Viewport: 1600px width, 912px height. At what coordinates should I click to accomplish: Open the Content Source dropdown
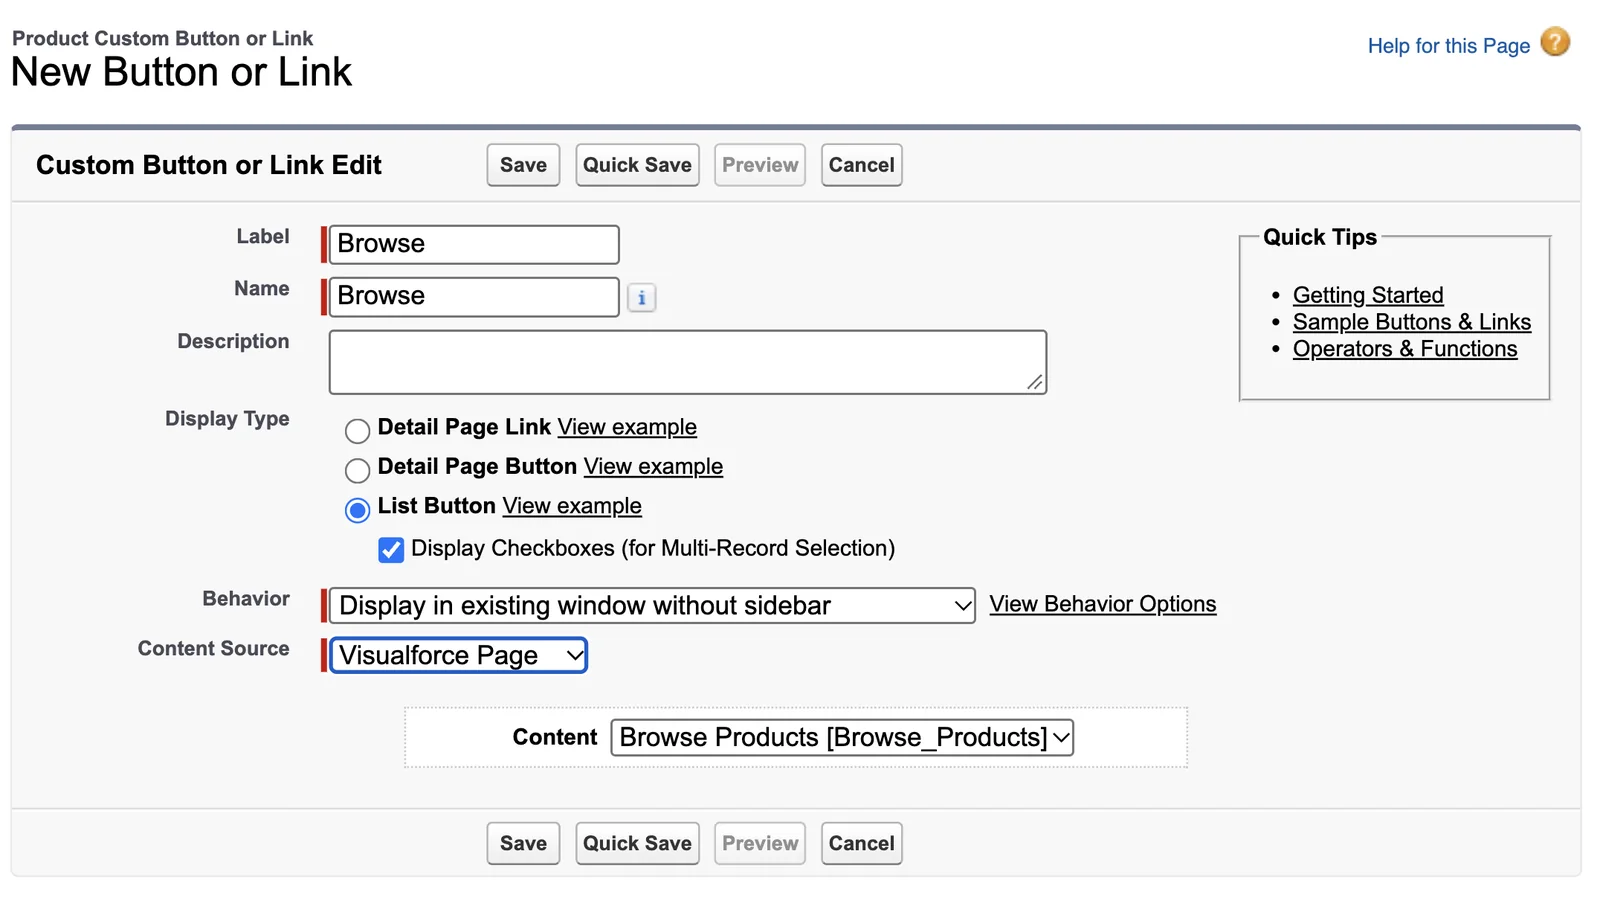(x=458, y=656)
